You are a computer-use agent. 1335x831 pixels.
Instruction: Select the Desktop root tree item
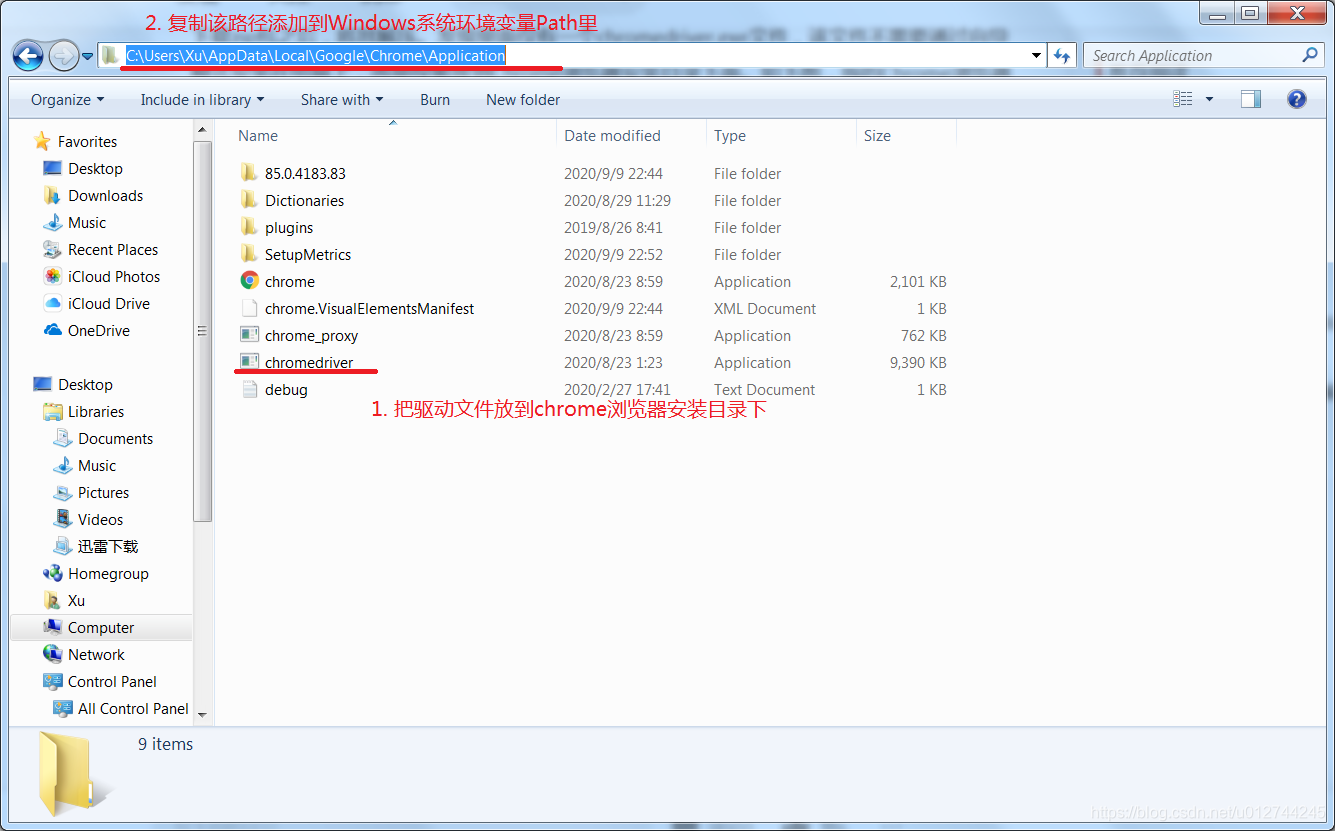point(85,385)
